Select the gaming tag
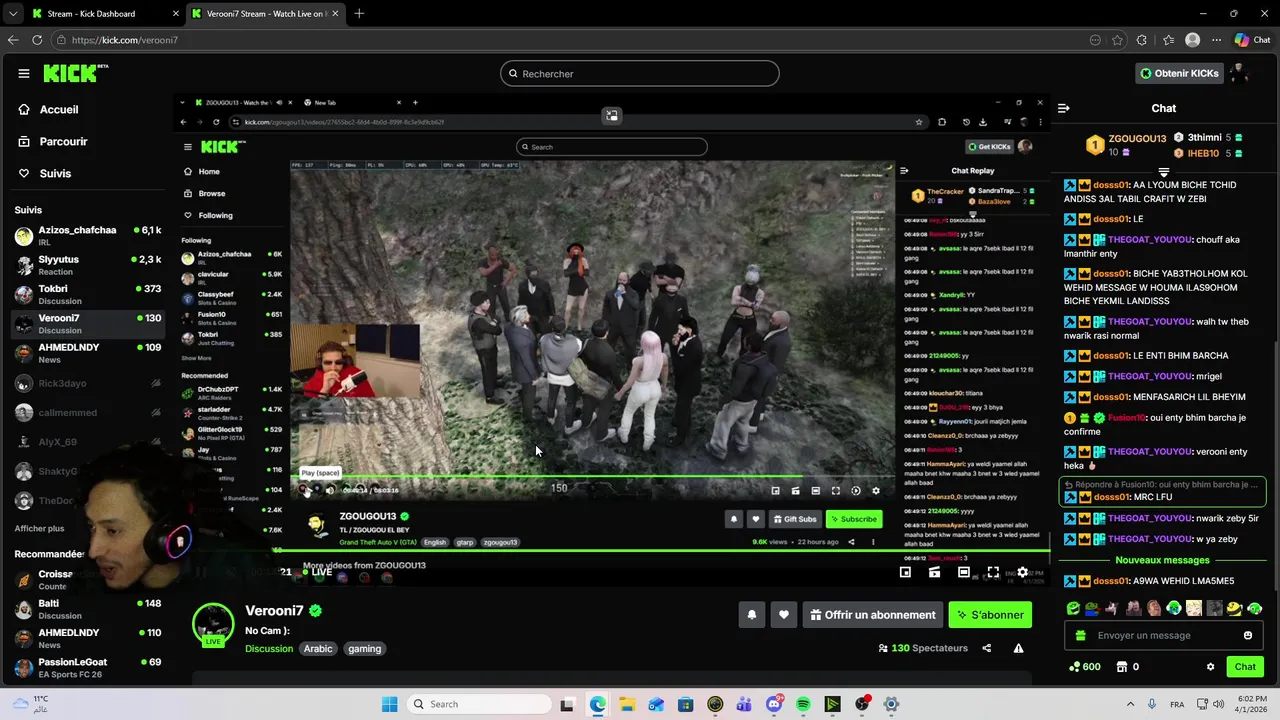Screen dimensions: 1280x720 [364, 649]
